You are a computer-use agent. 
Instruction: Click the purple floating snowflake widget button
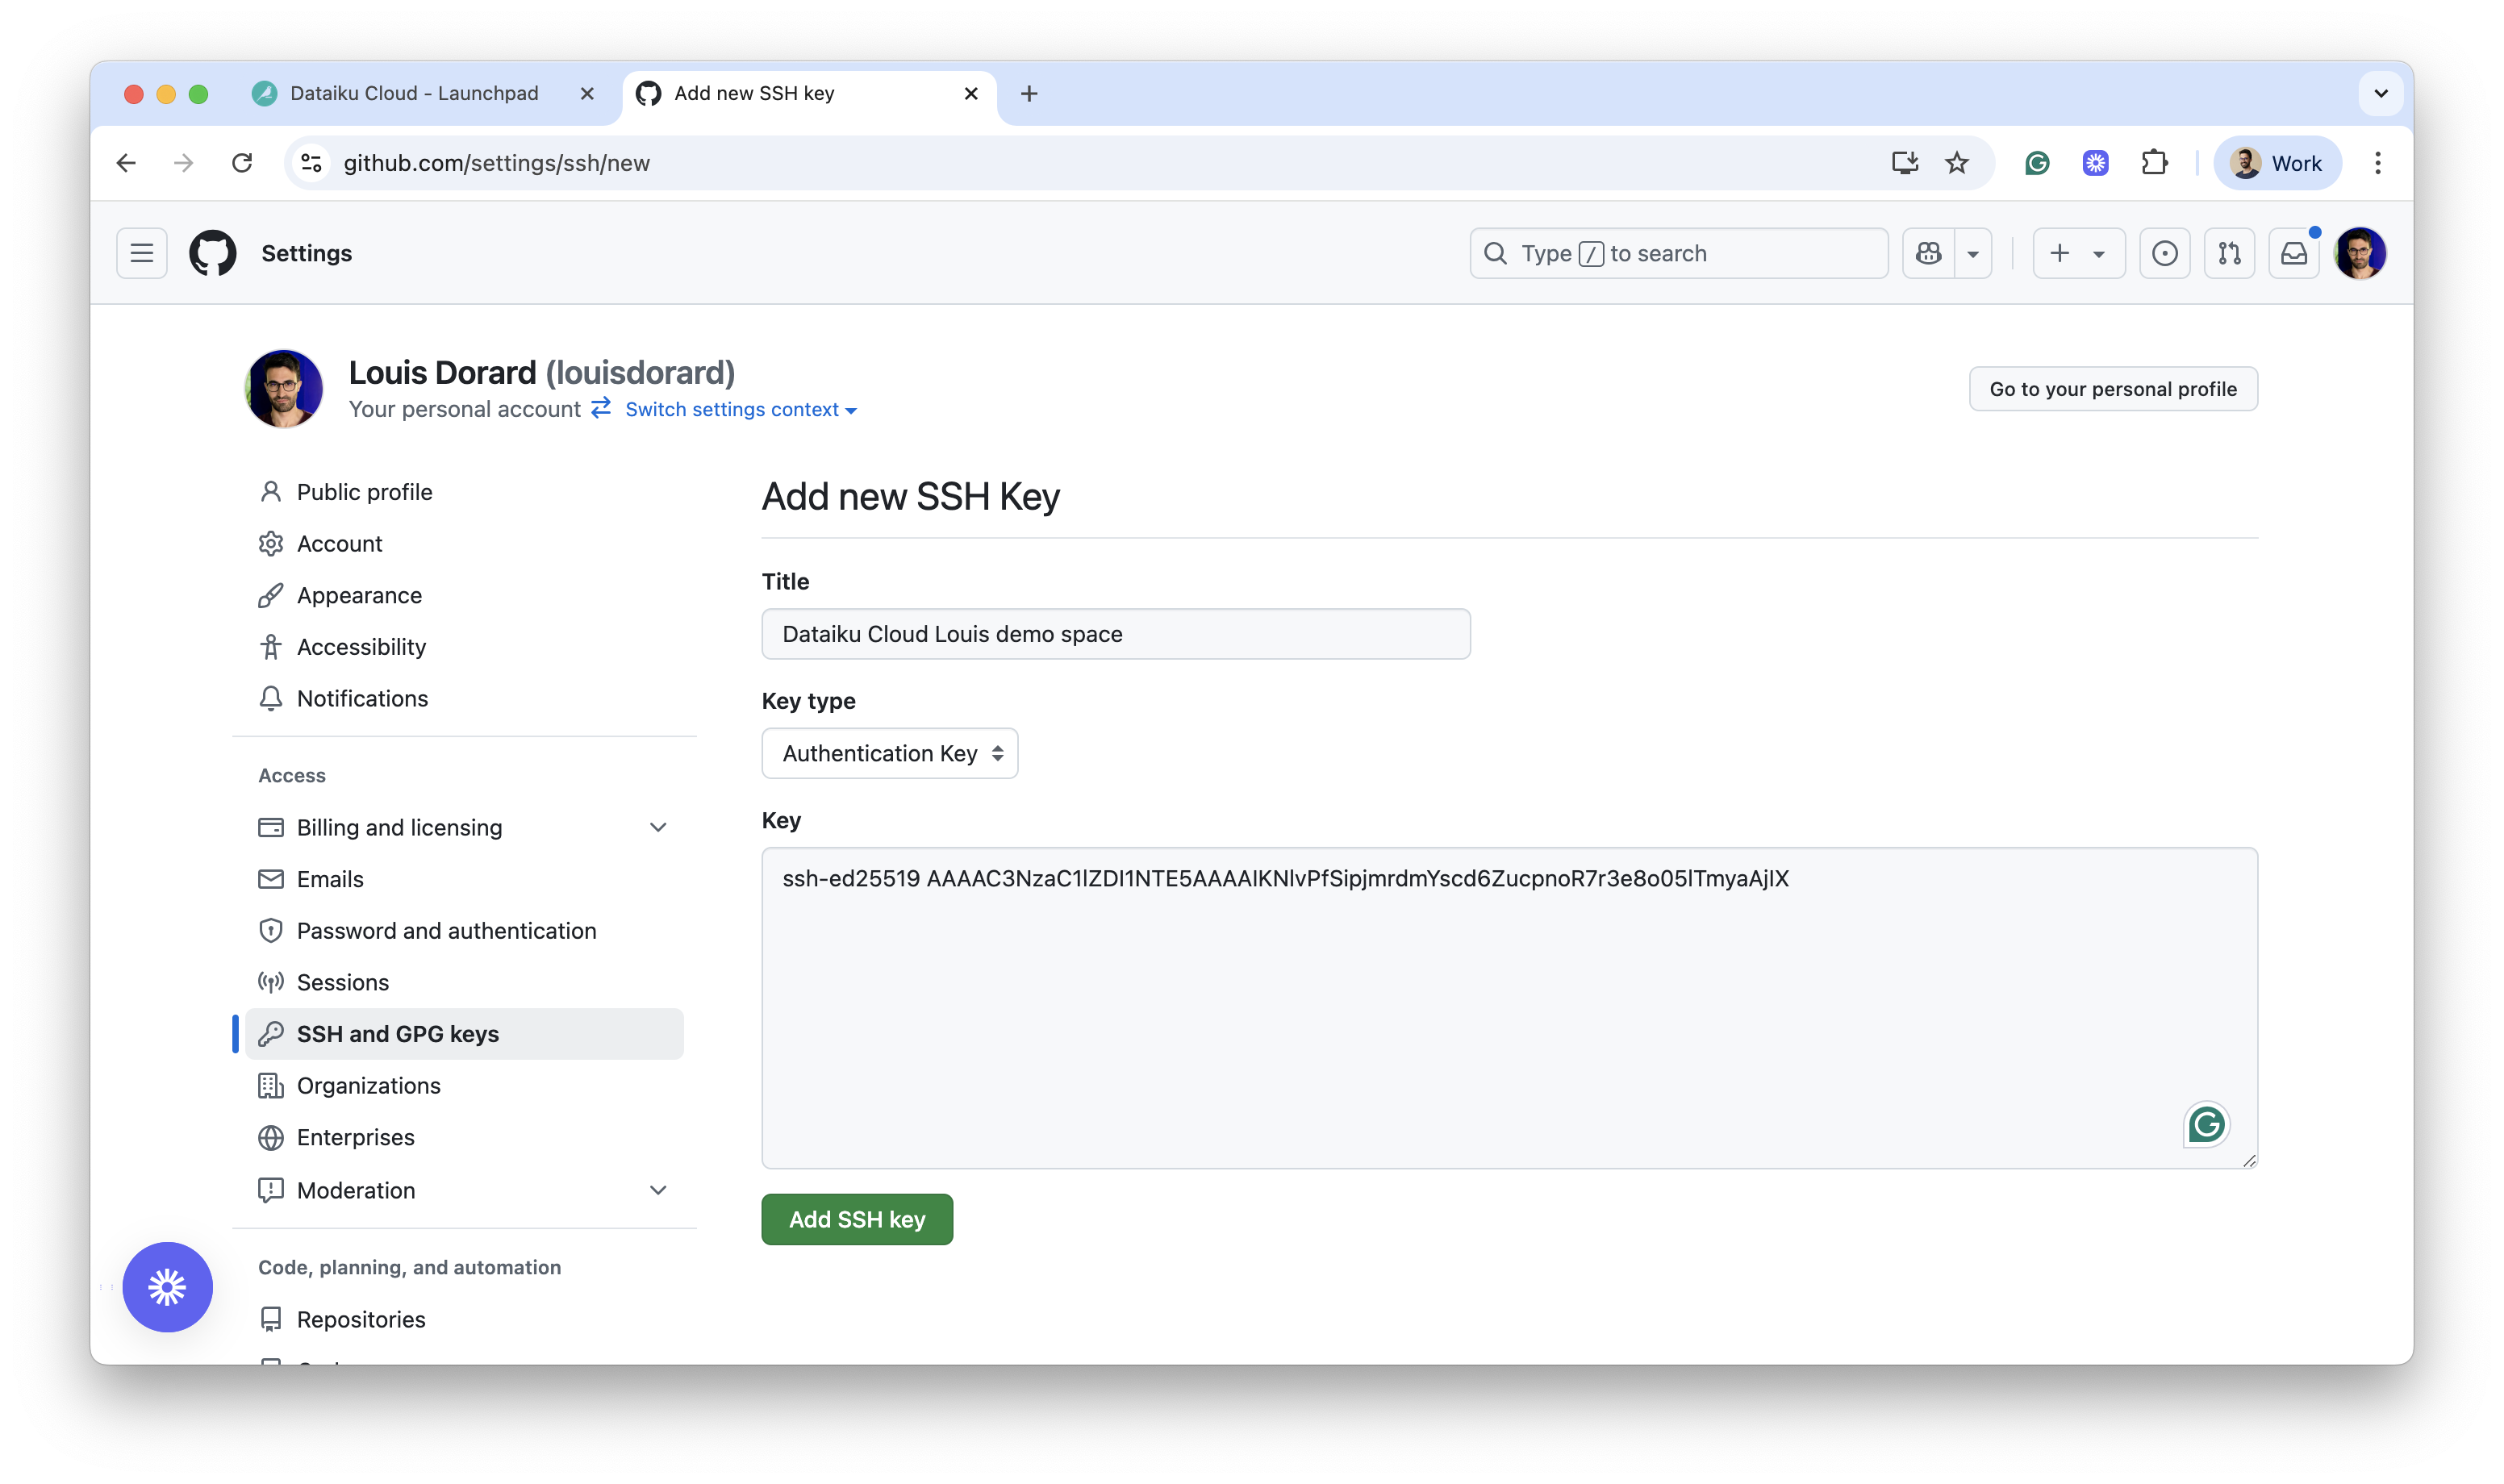167,1287
